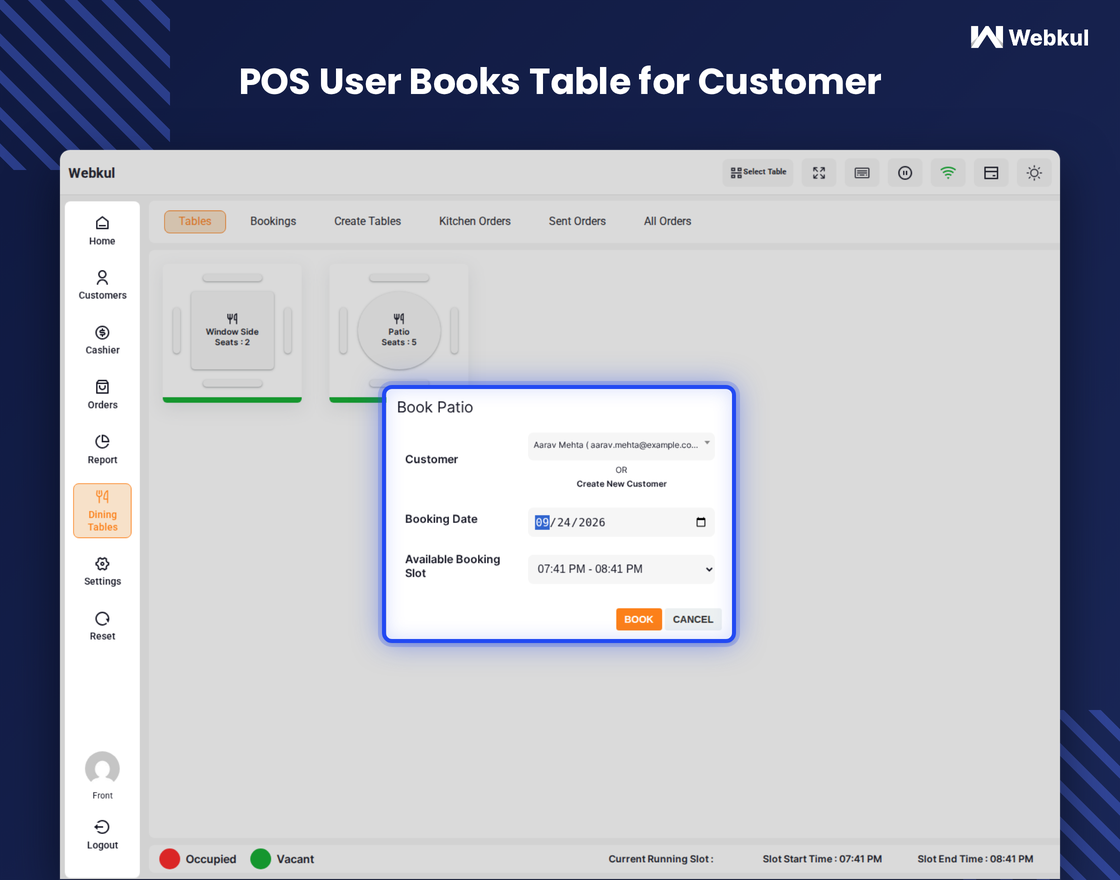Click the orange BOOK button
This screenshot has height=880, width=1120.
(639, 619)
